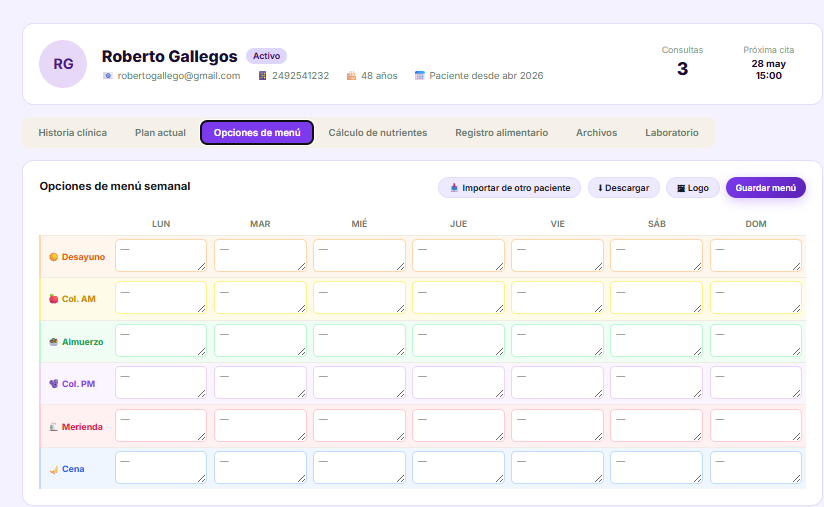Click resize handle of Desayuno LUN field
Viewport: 824px width, 507px height.
point(202,267)
